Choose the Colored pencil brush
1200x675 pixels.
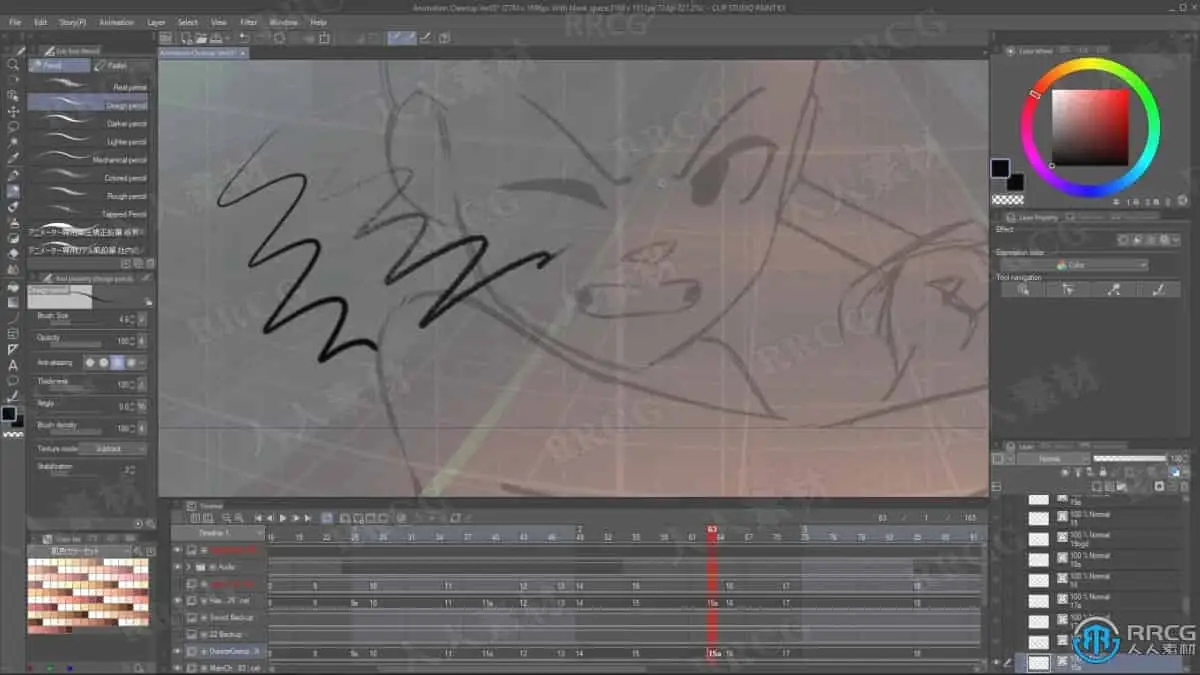click(89, 177)
